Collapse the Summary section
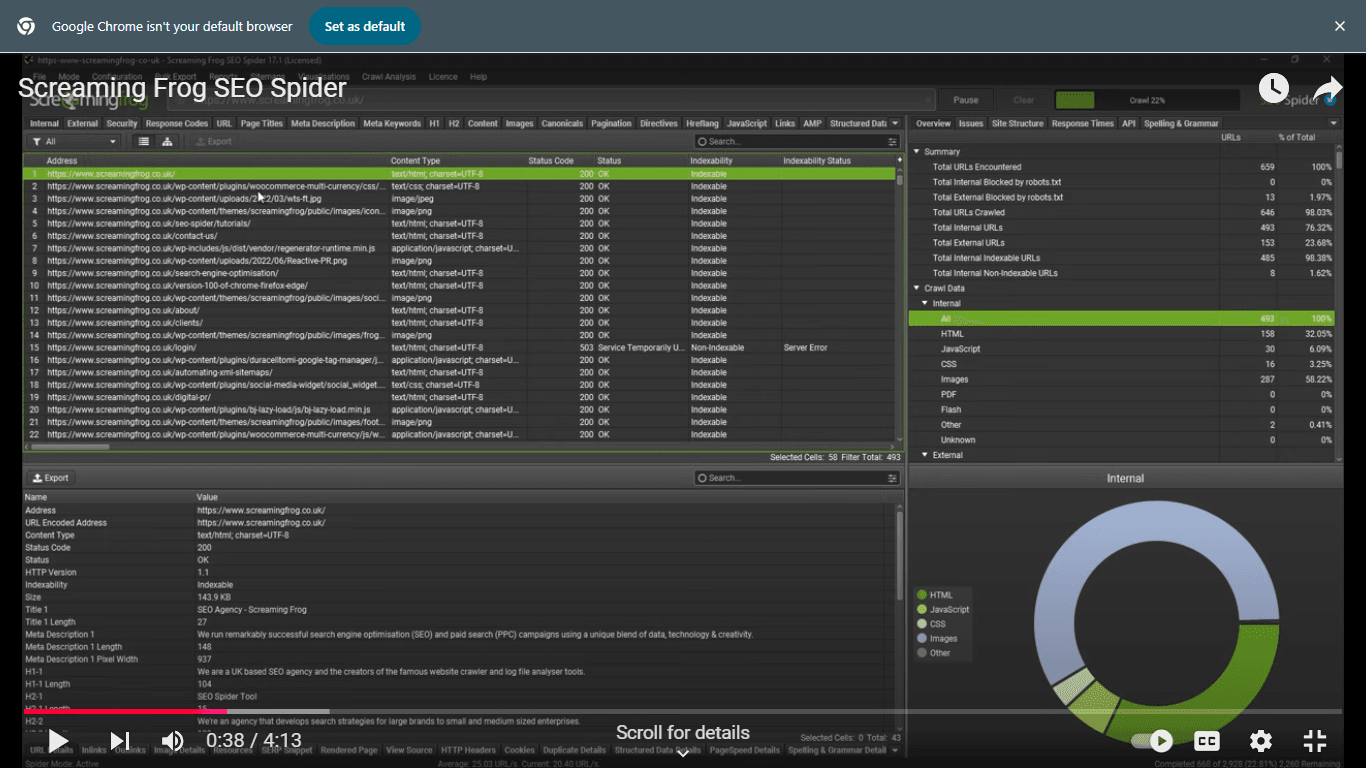This screenshot has height=768, width=1366. 917,152
